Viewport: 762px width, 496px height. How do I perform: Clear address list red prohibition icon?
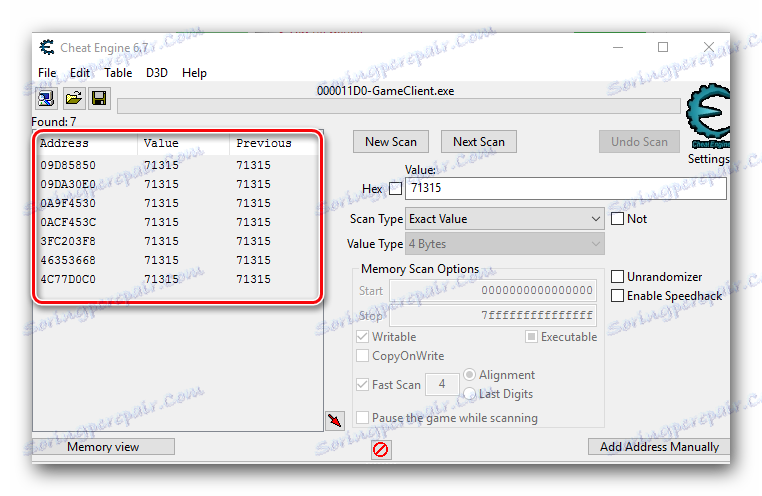pyautogui.click(x=381, y=449)
